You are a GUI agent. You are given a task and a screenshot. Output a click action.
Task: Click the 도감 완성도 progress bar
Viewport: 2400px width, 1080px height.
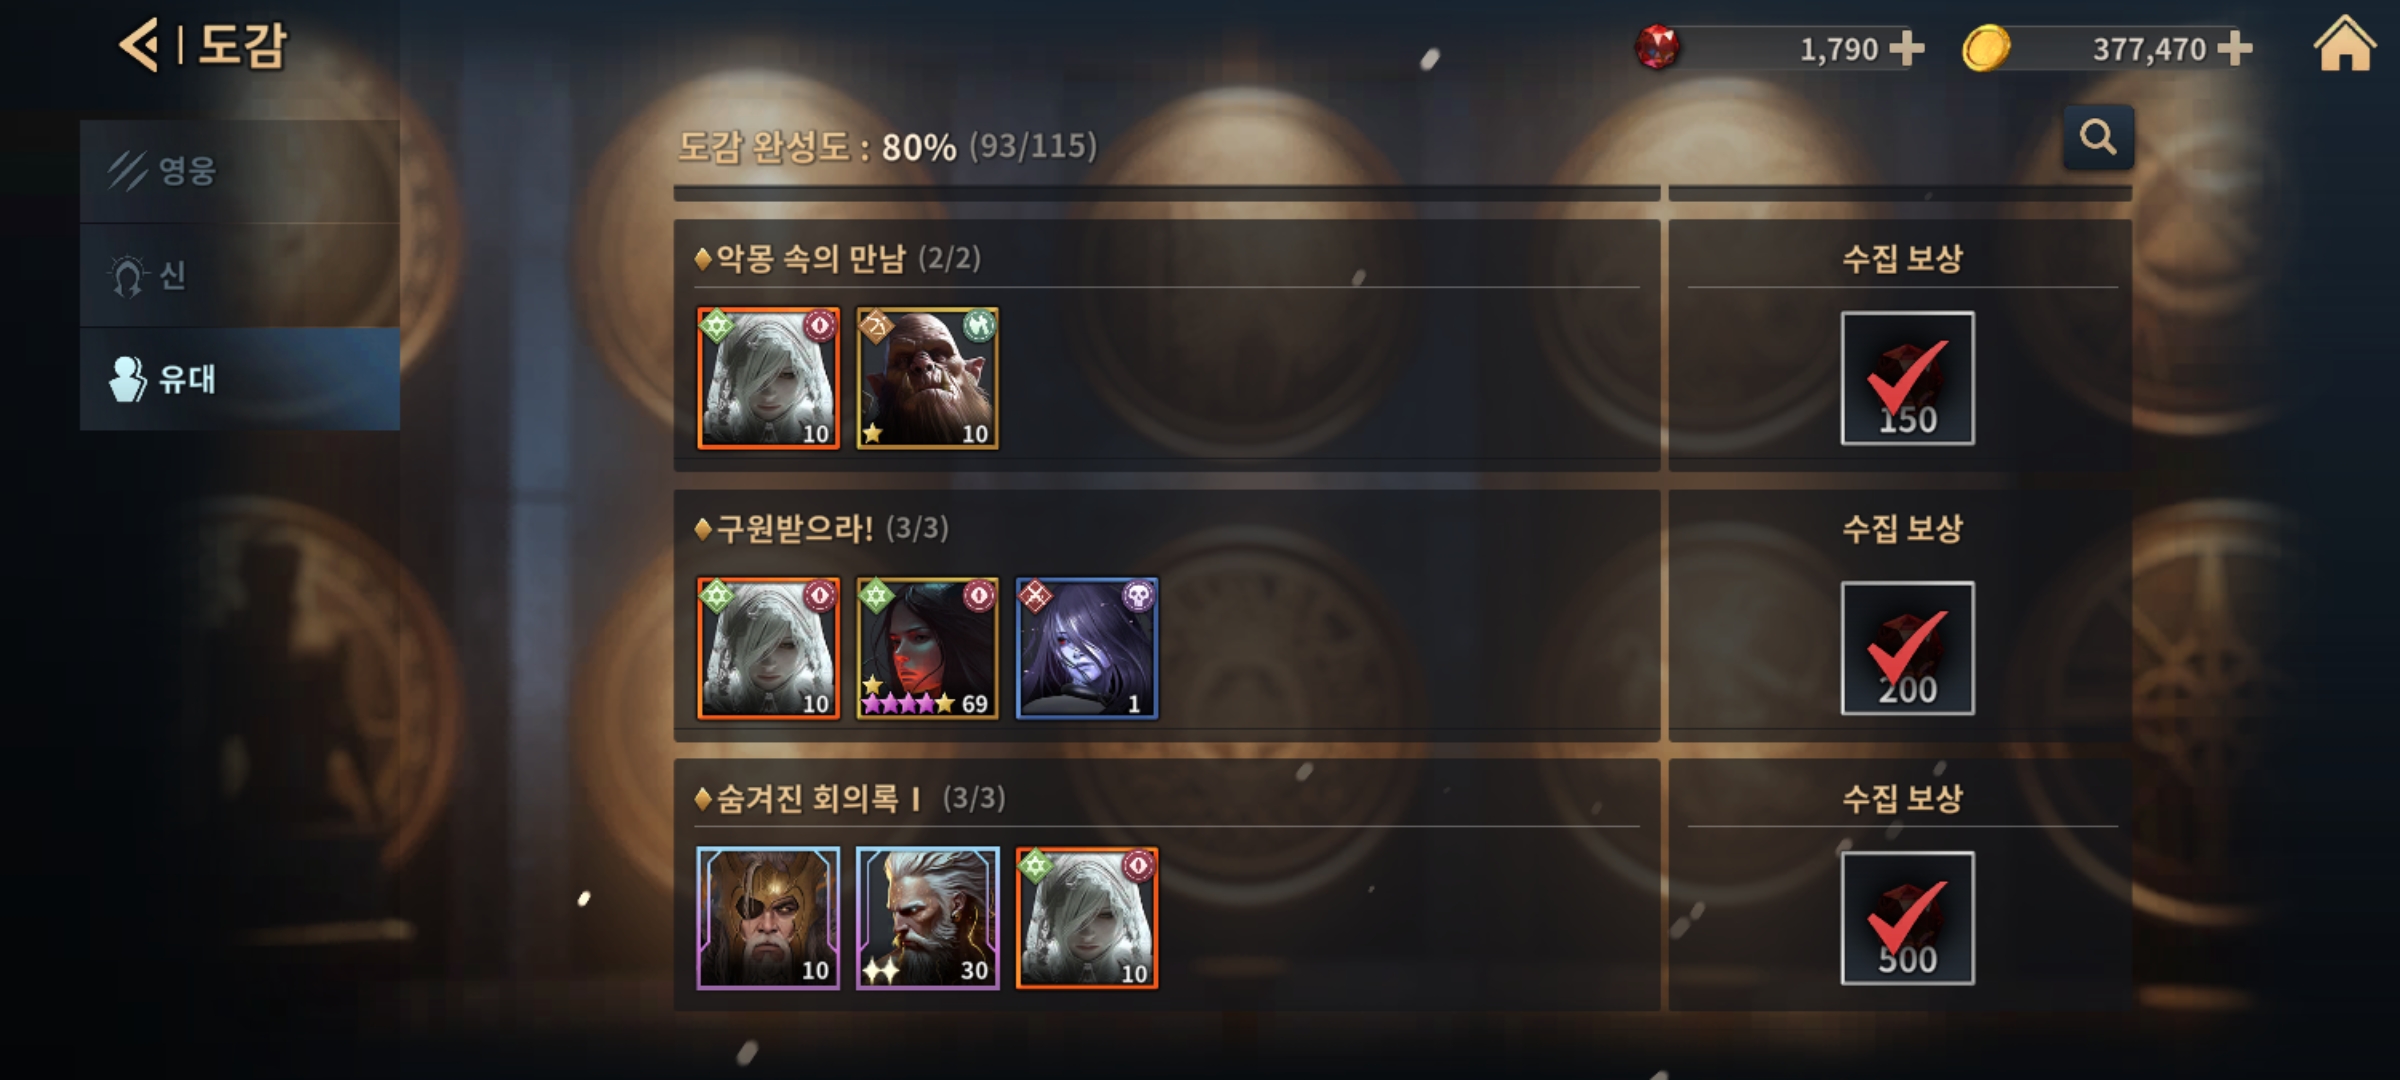click(1402, 193)
